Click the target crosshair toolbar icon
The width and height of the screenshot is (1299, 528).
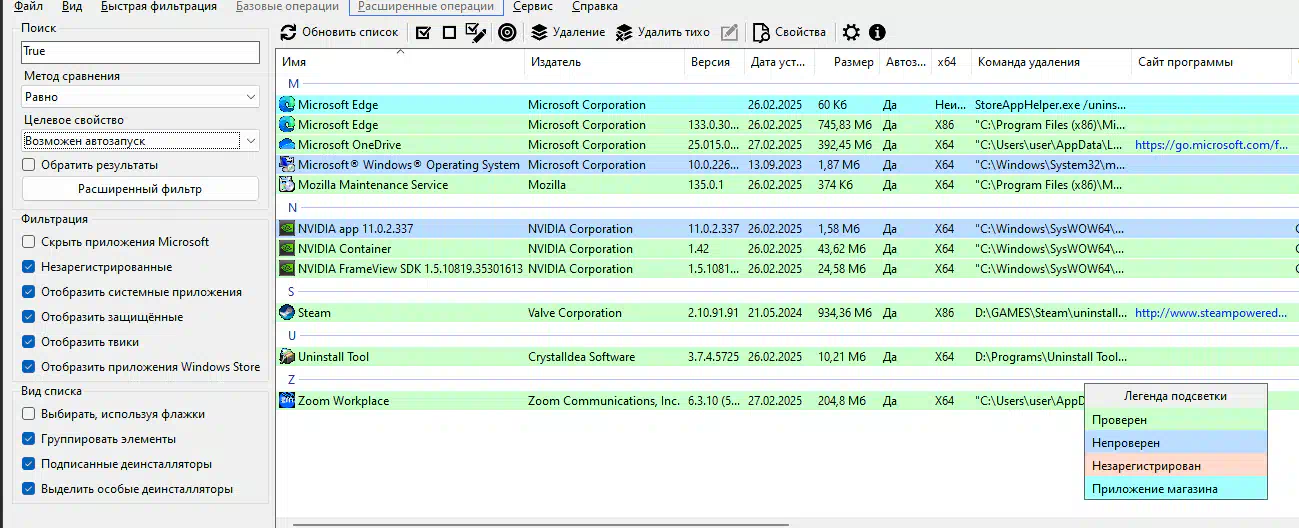pos(507,32)
